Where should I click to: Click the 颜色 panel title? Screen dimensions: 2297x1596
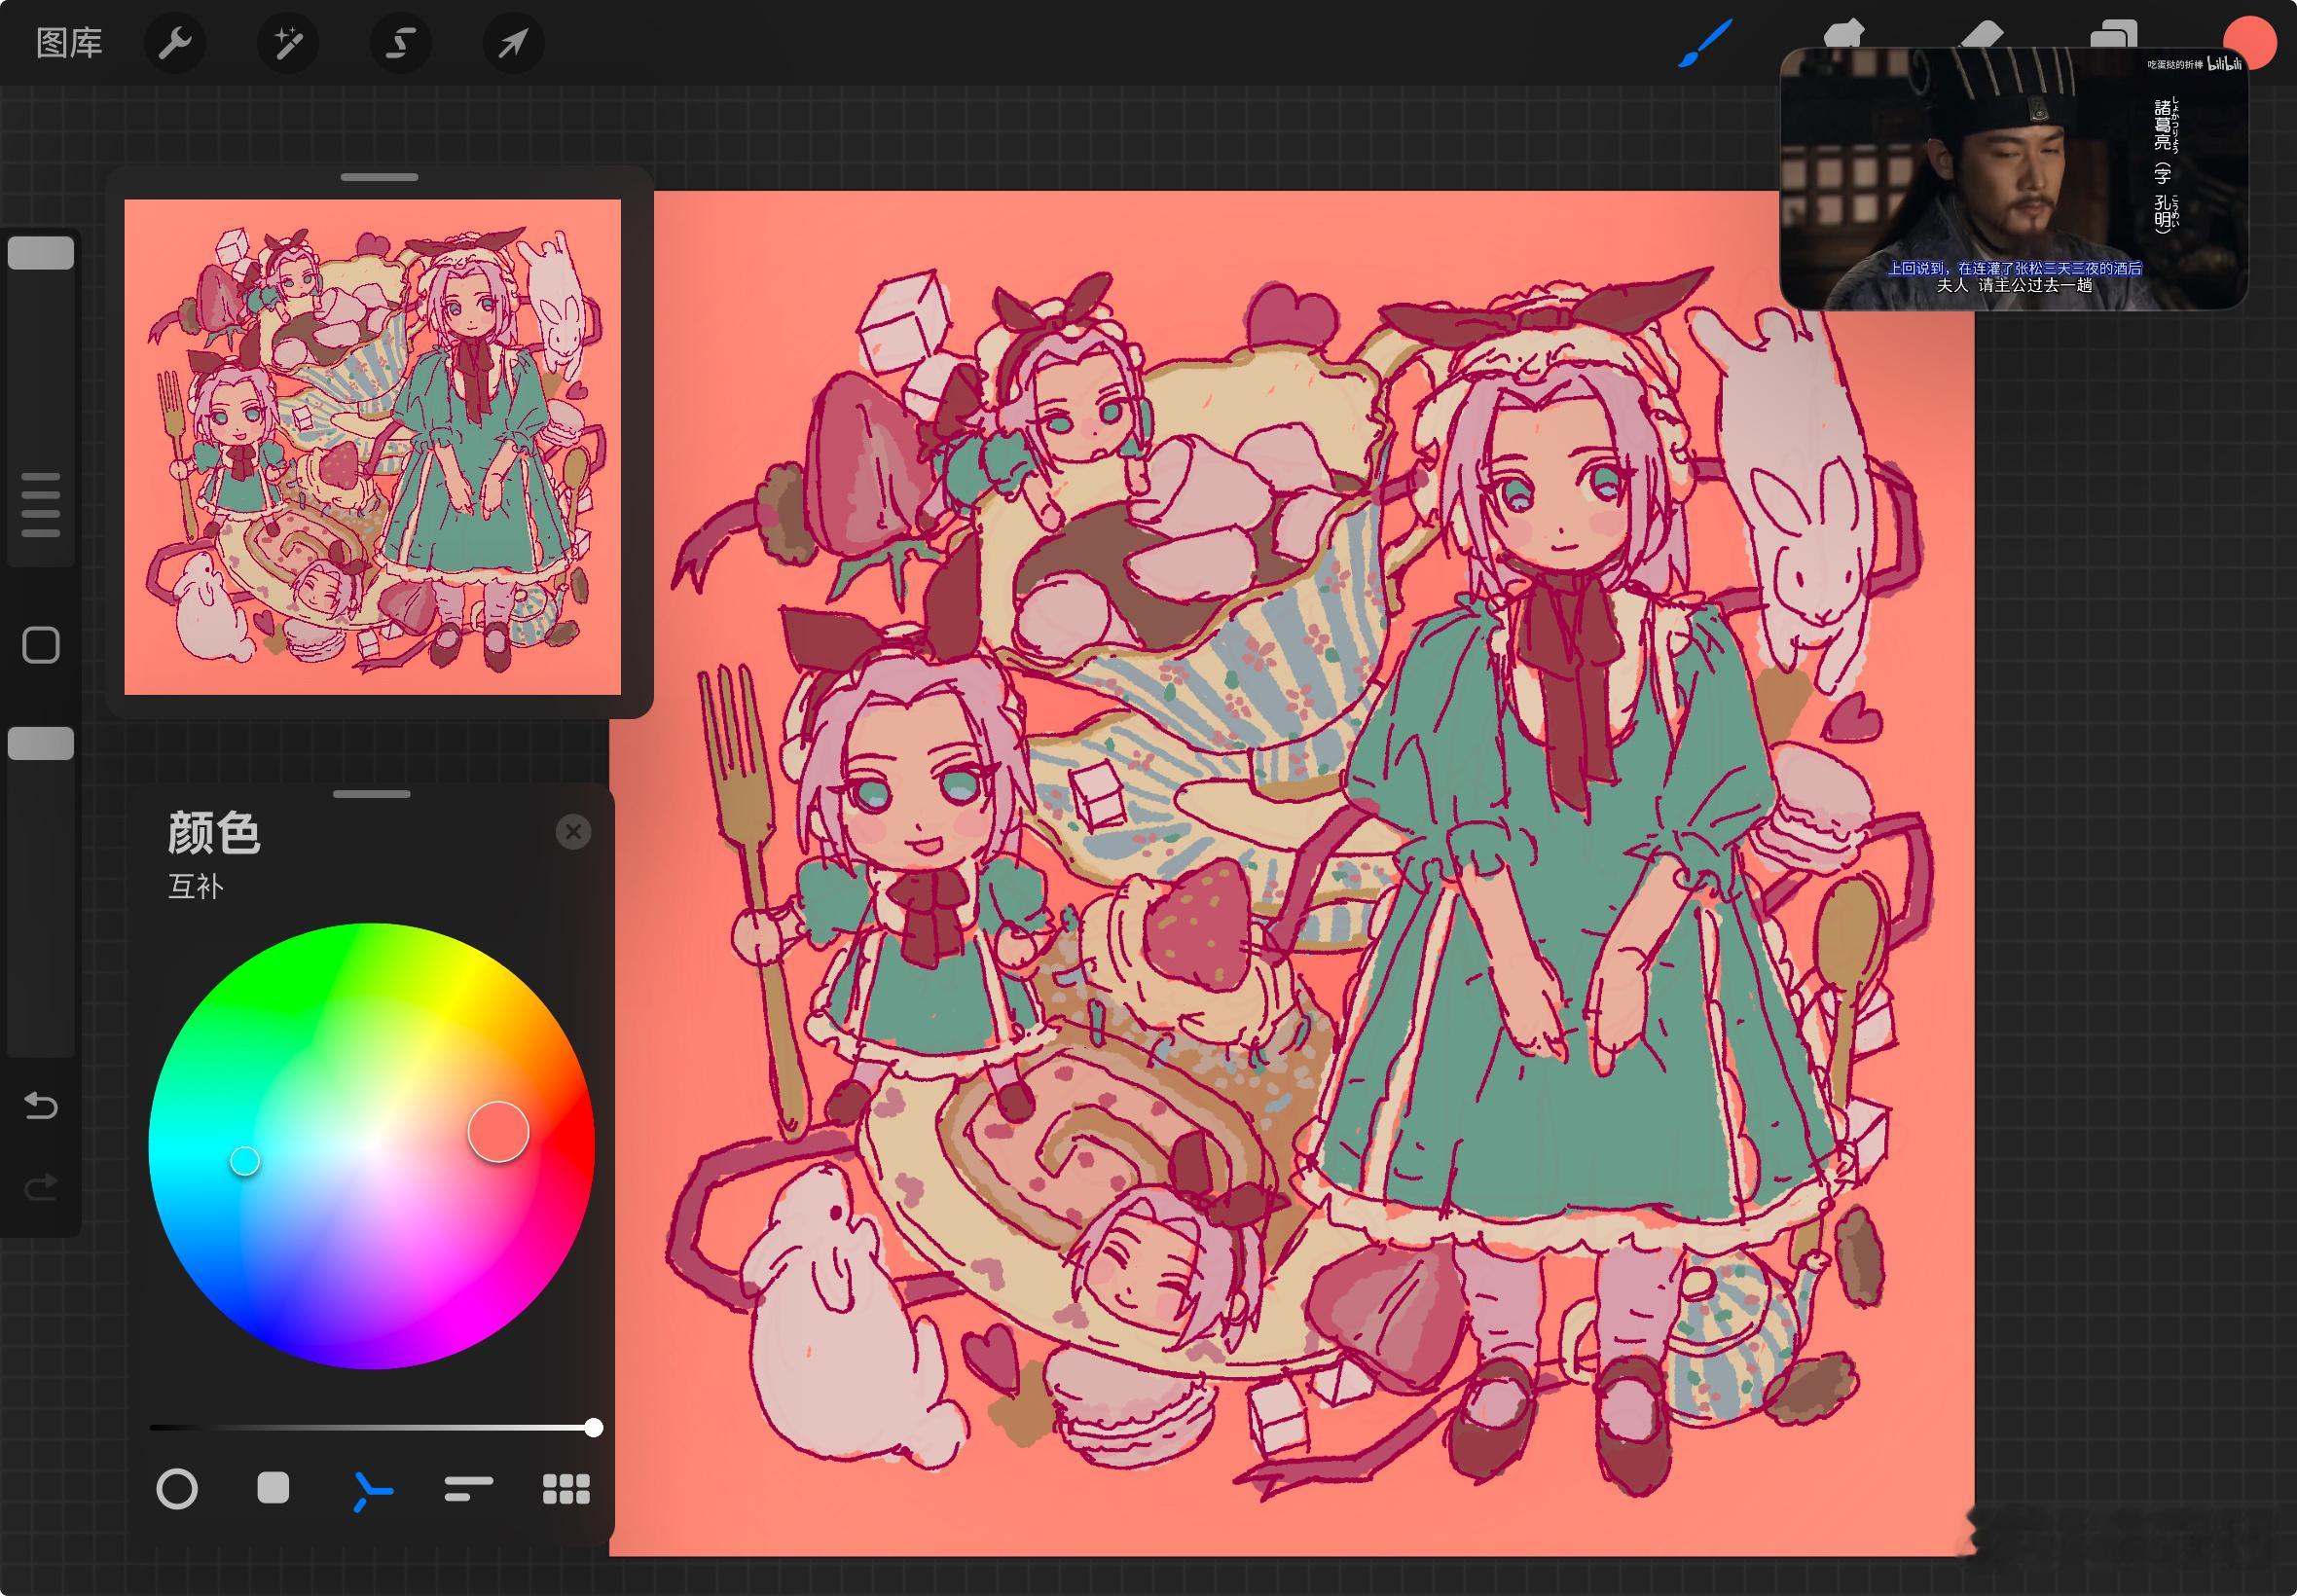214,832
